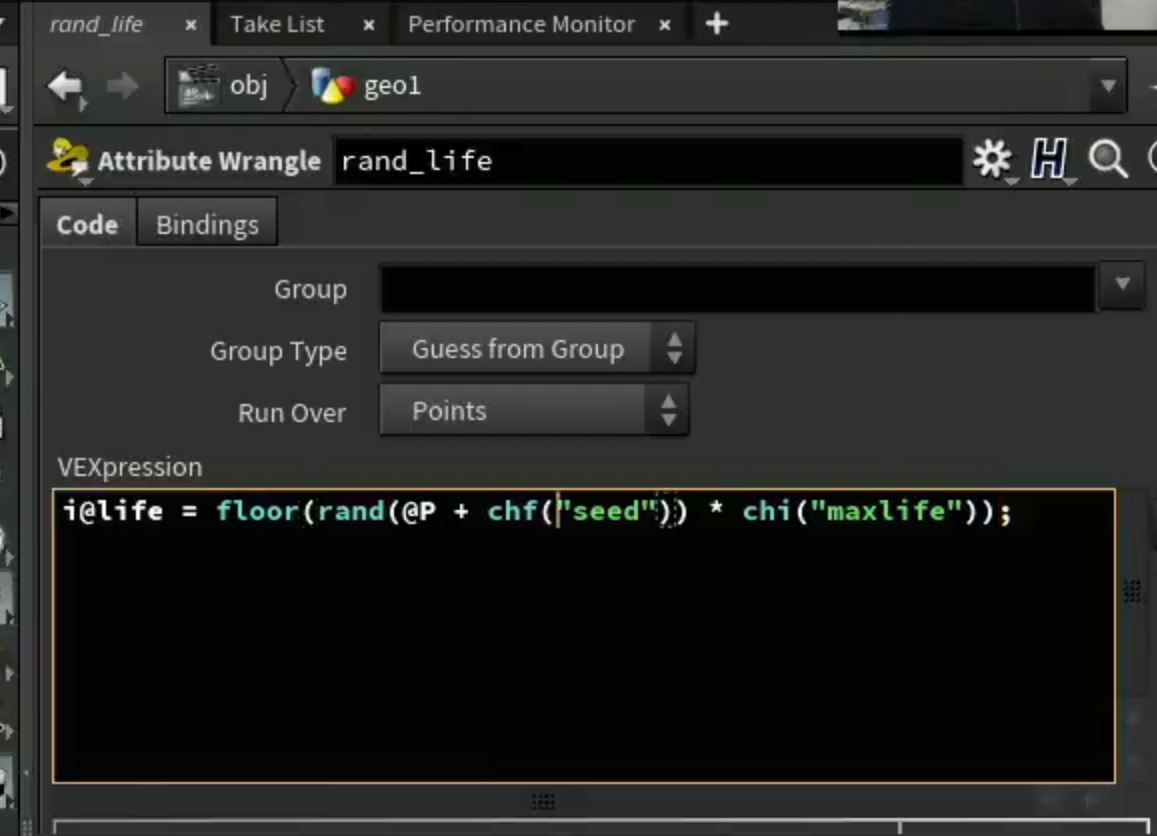1157x836 pixels.
Task: Switch to the Bindings tab
Action: (x=207, y=225)
